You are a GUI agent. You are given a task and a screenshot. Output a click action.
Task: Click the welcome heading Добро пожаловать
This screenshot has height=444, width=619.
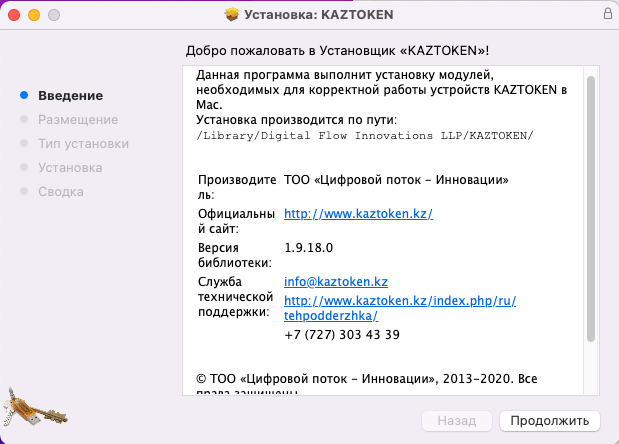(x=338, y=51)
